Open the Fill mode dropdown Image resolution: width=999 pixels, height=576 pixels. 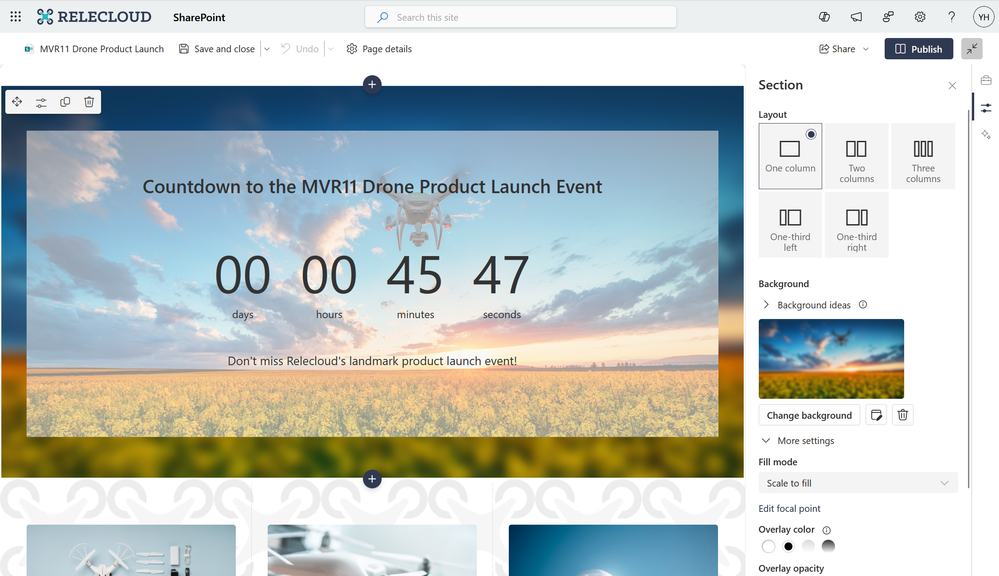858,483
